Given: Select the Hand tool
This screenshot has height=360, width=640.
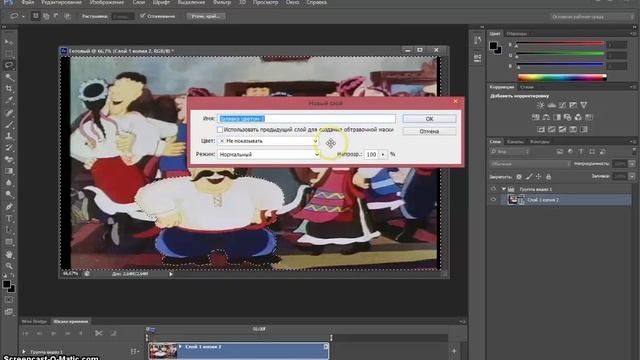Looking at the screenshot, I should click(x=9, y=255).
